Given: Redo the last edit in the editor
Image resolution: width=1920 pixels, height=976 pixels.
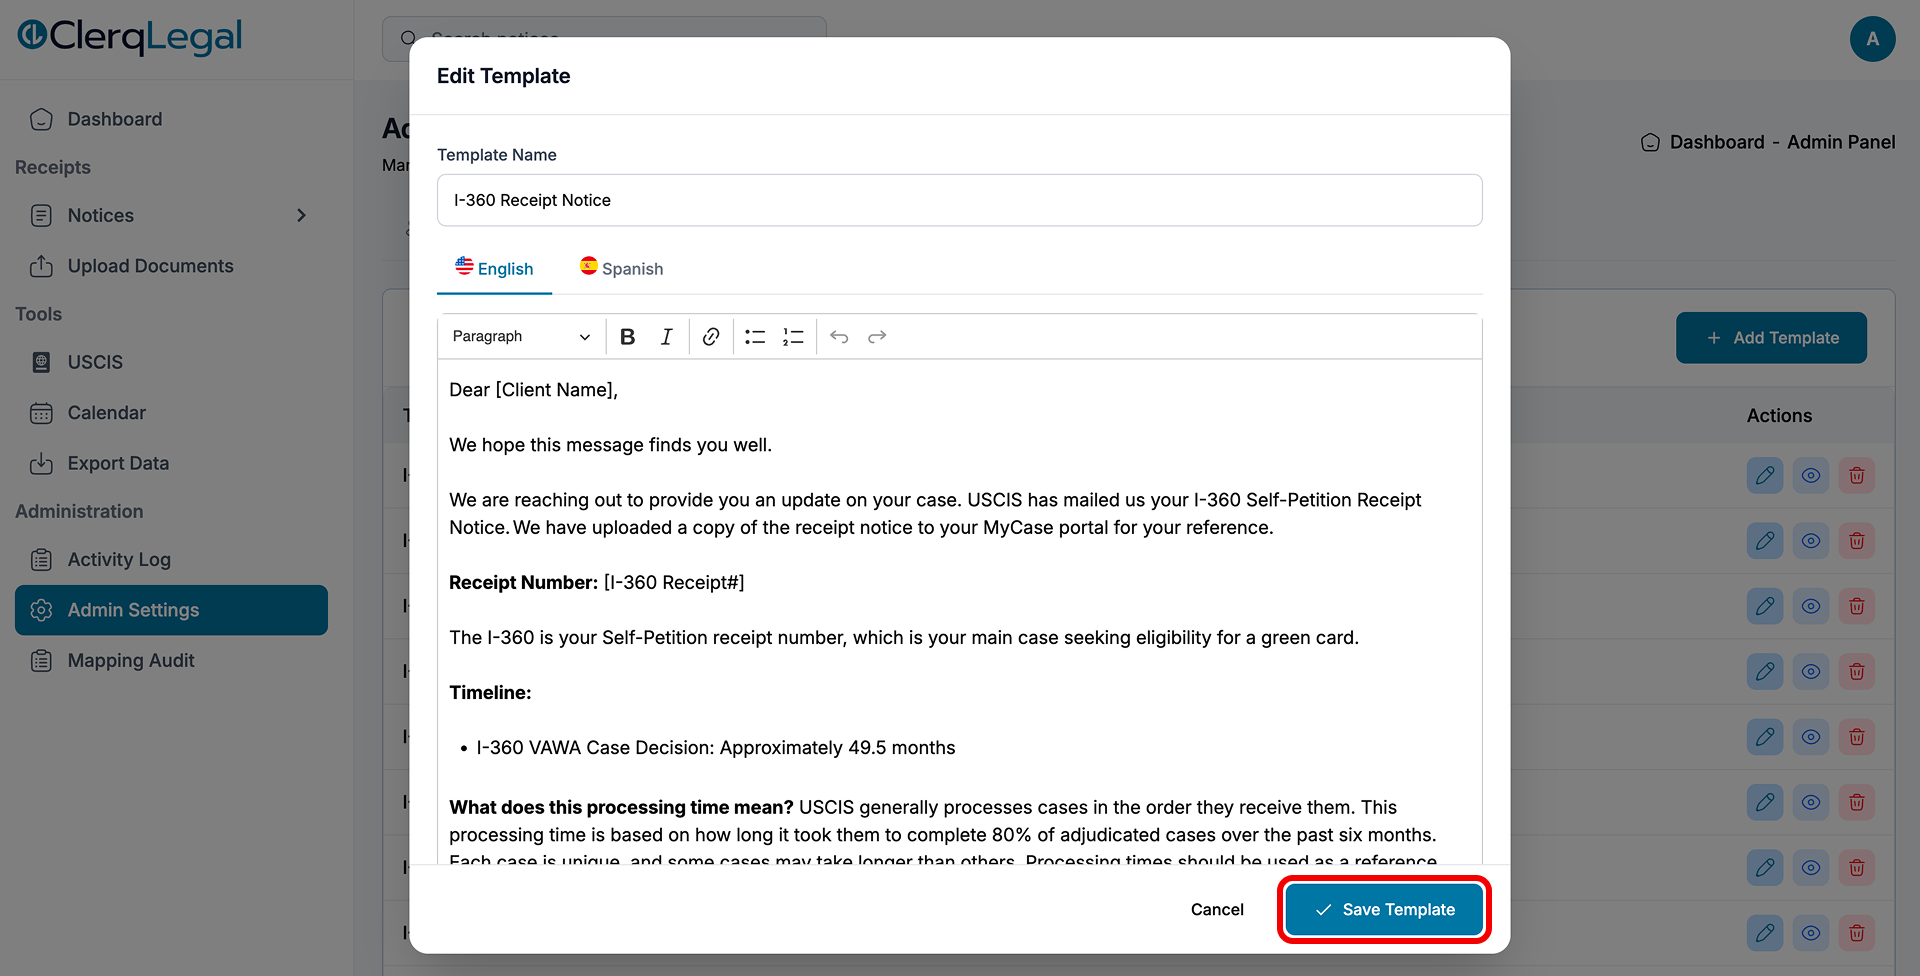Looking at the screenshot, I should point(877,337).
